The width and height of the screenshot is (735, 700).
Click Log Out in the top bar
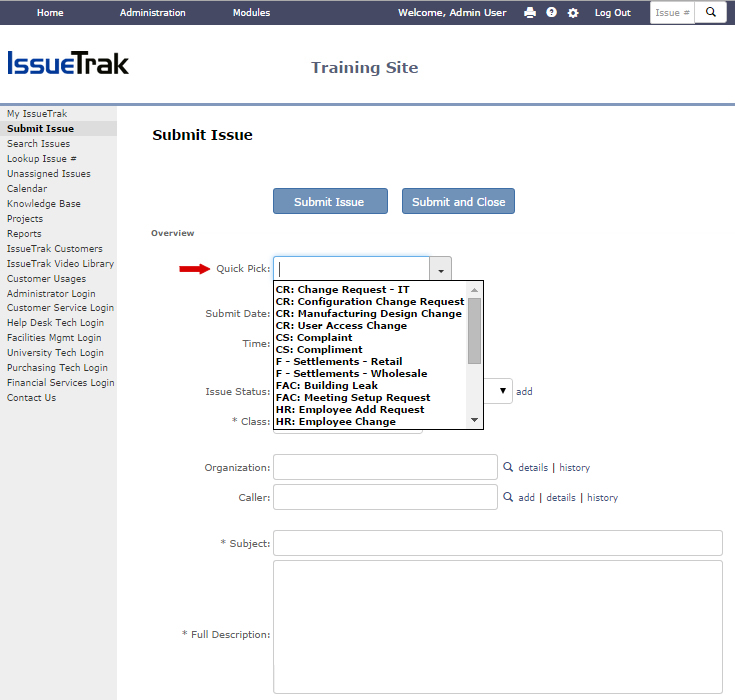pyautogui.click(x=612, y=13)
